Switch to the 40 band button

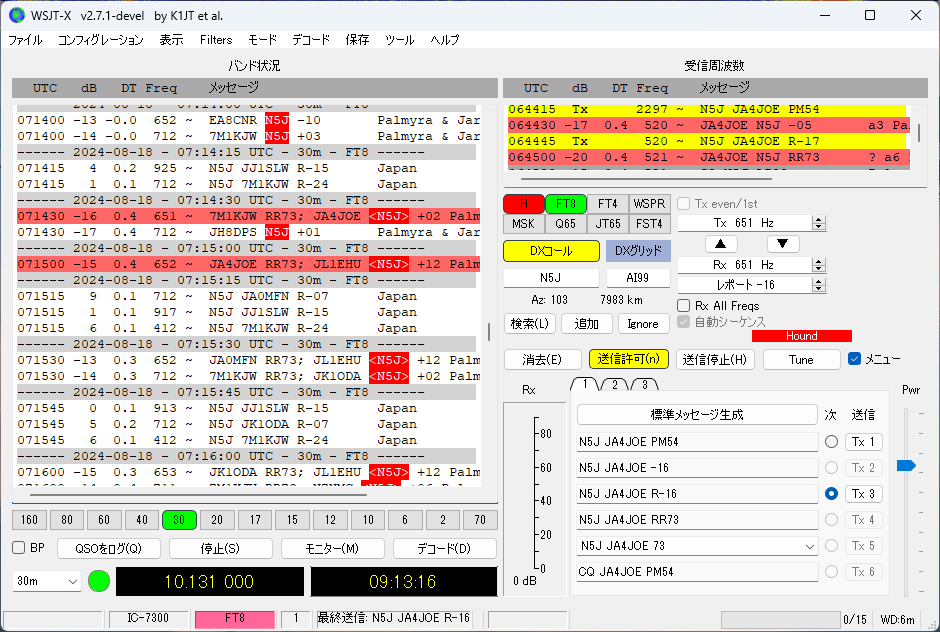[142, 520]
